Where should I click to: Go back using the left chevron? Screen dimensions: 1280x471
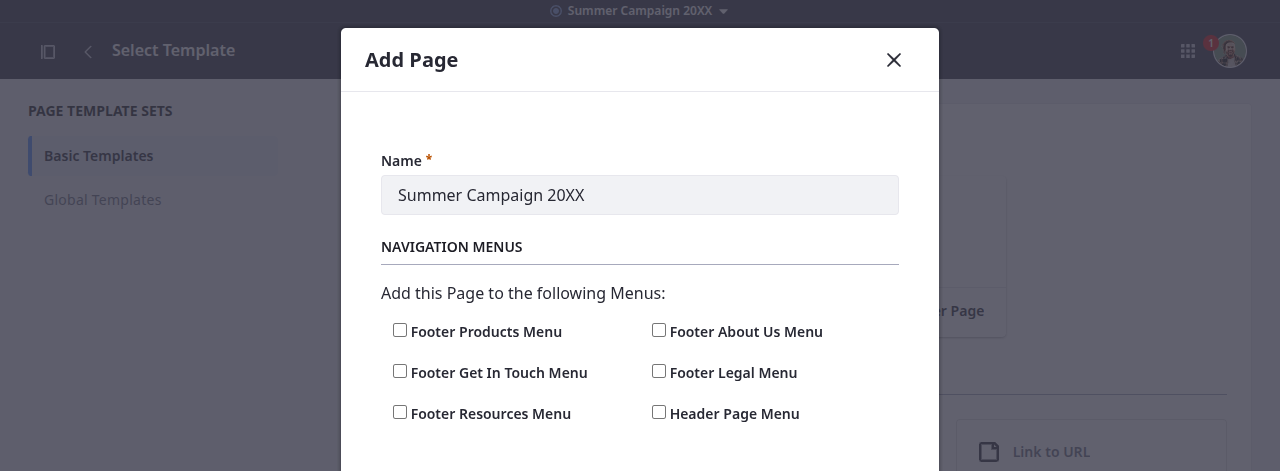(x=88, y=51)
